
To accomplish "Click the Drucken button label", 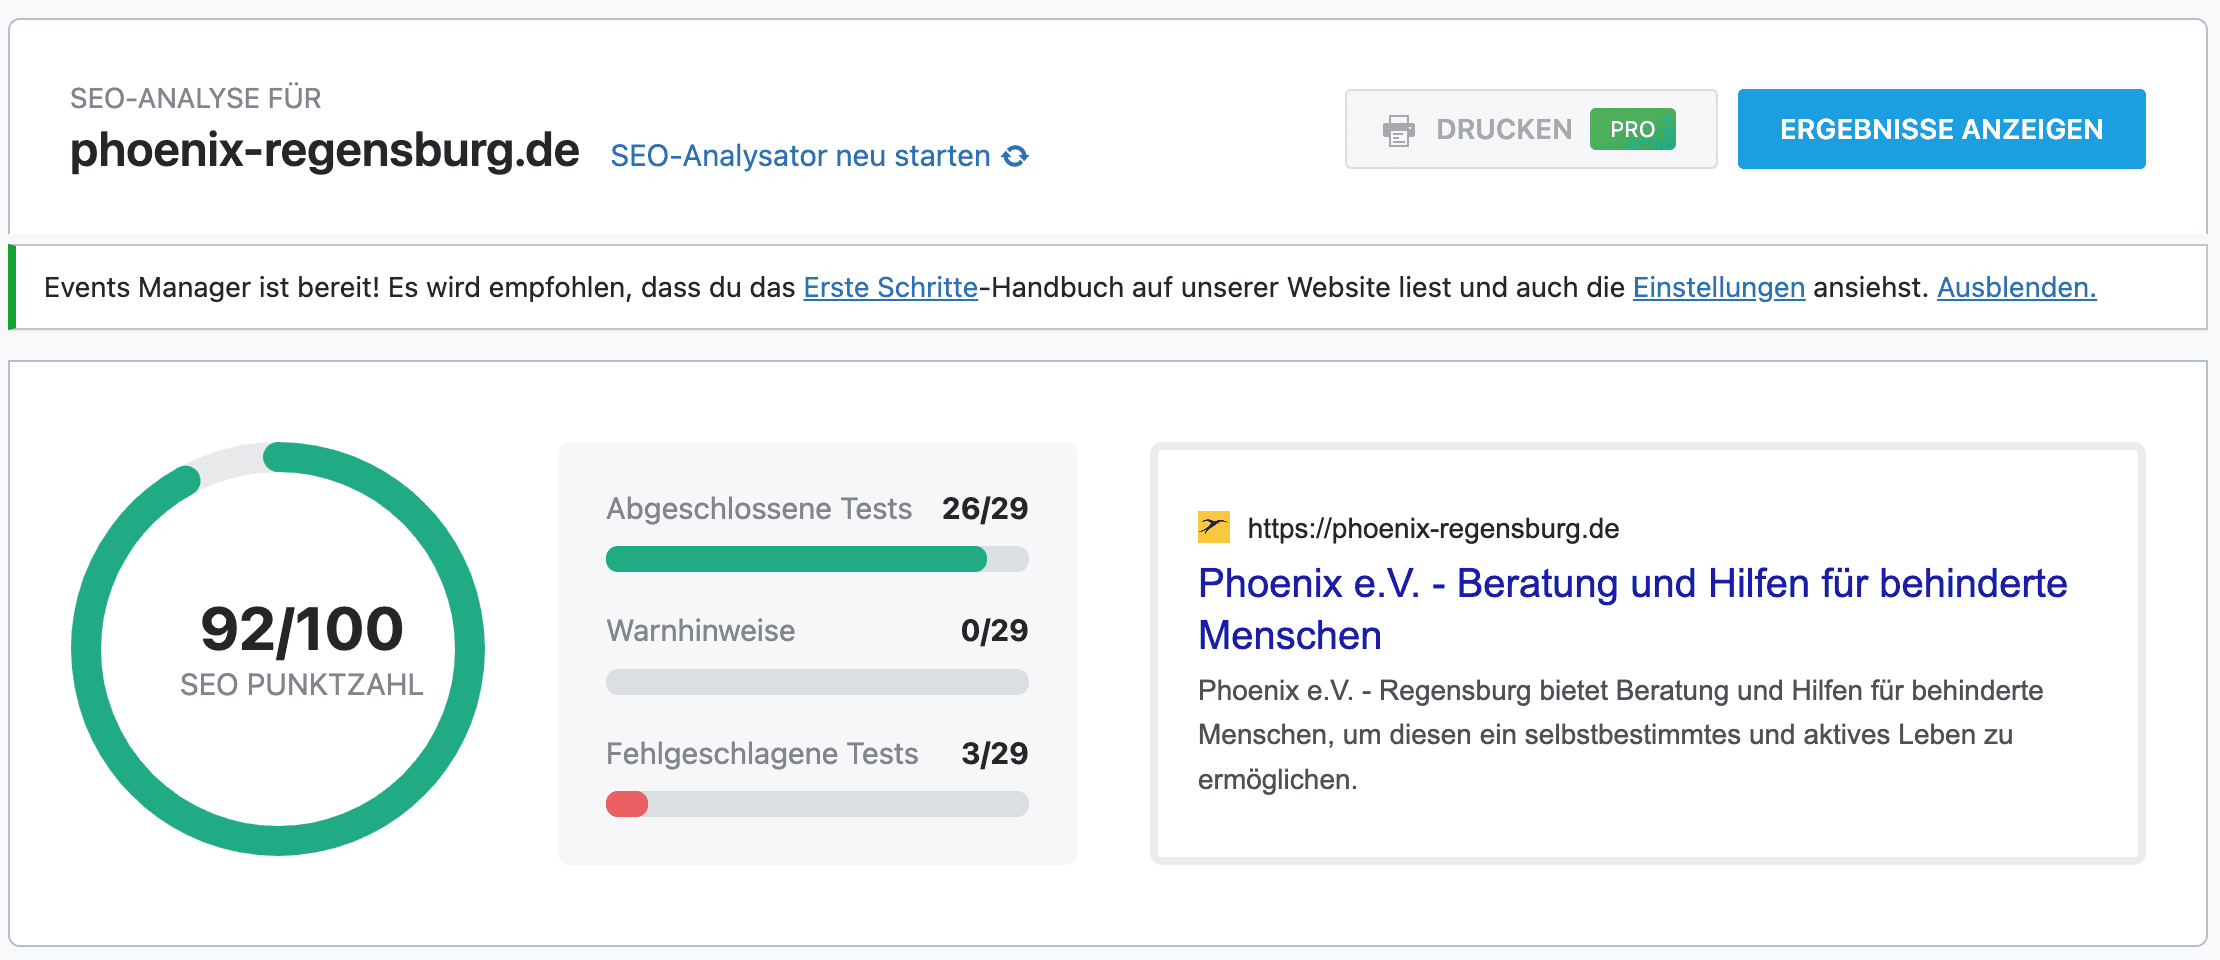I will click(1504, 129).
